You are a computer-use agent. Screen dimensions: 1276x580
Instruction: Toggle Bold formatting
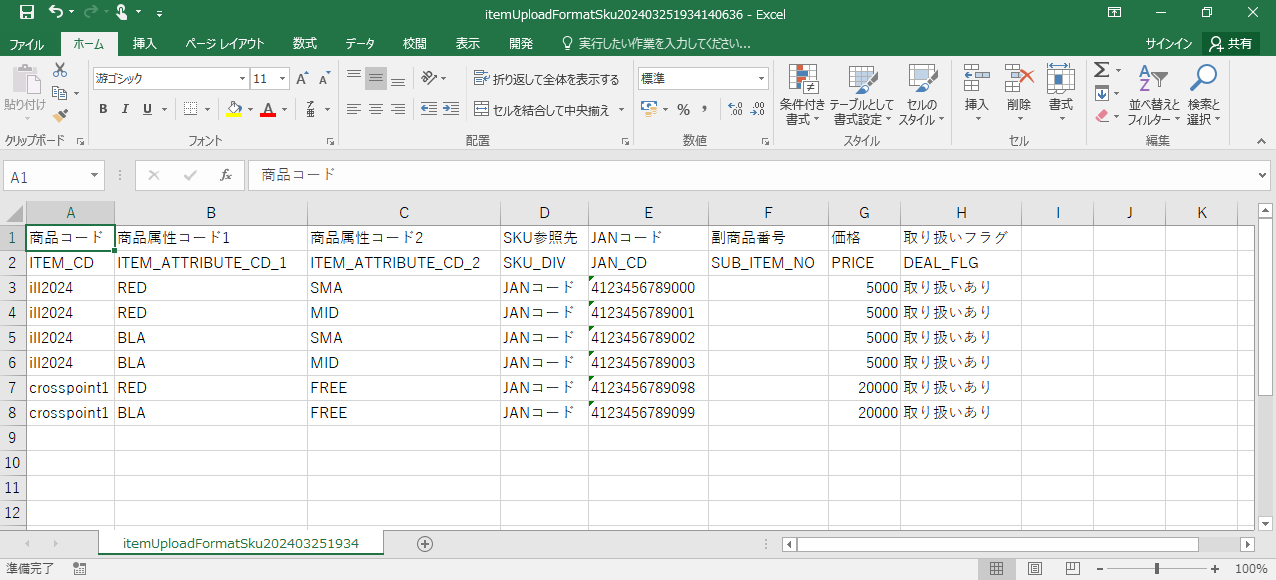tap(103, 109)
